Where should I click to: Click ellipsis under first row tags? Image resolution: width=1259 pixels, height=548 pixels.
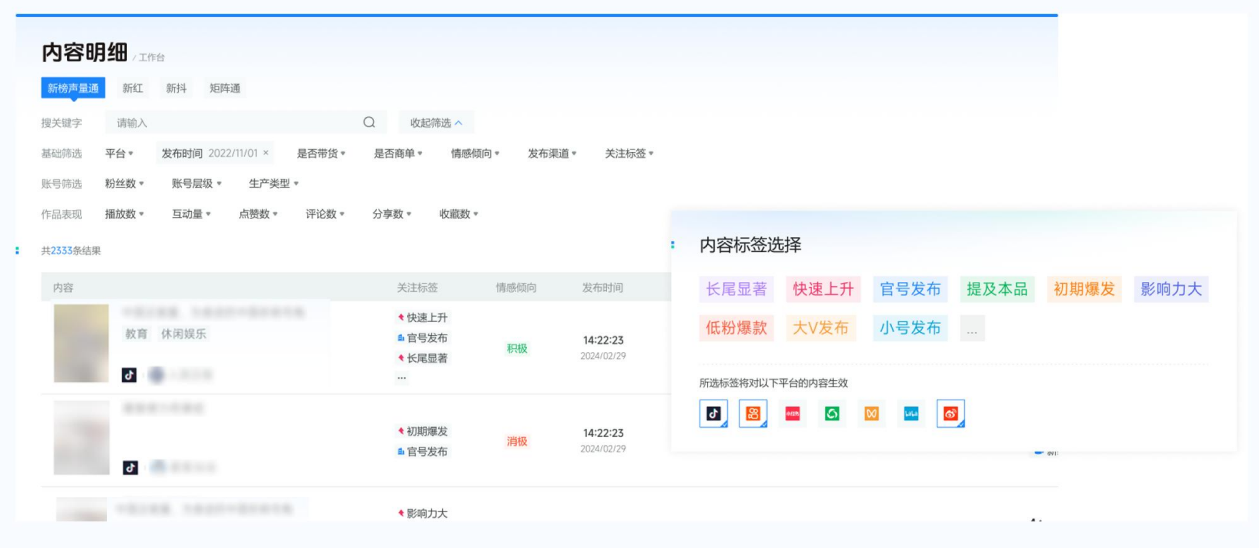coord(401,376)
